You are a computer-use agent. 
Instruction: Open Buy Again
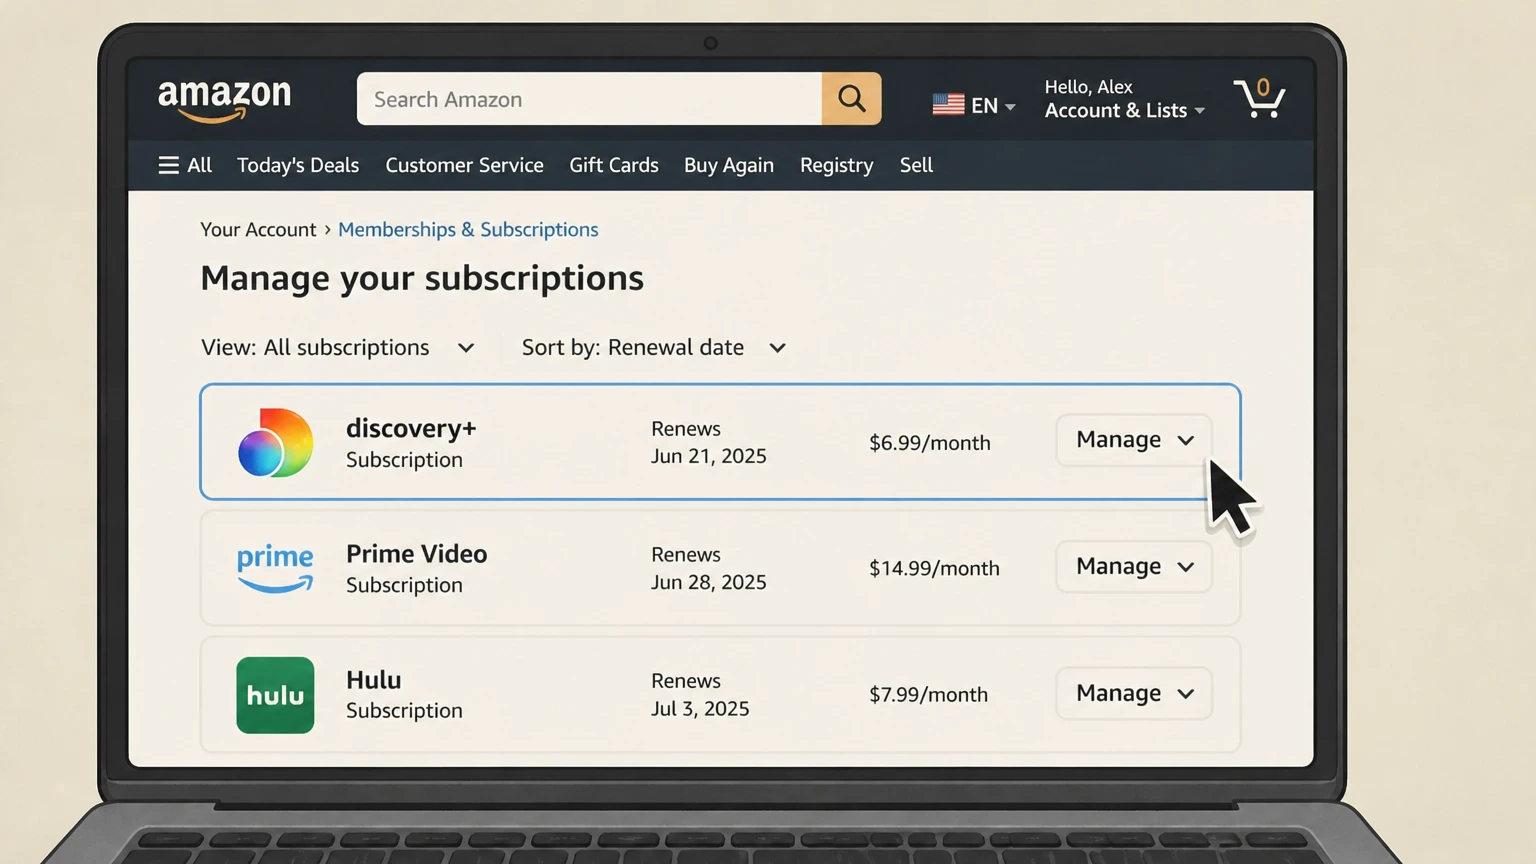pos(729,165)
